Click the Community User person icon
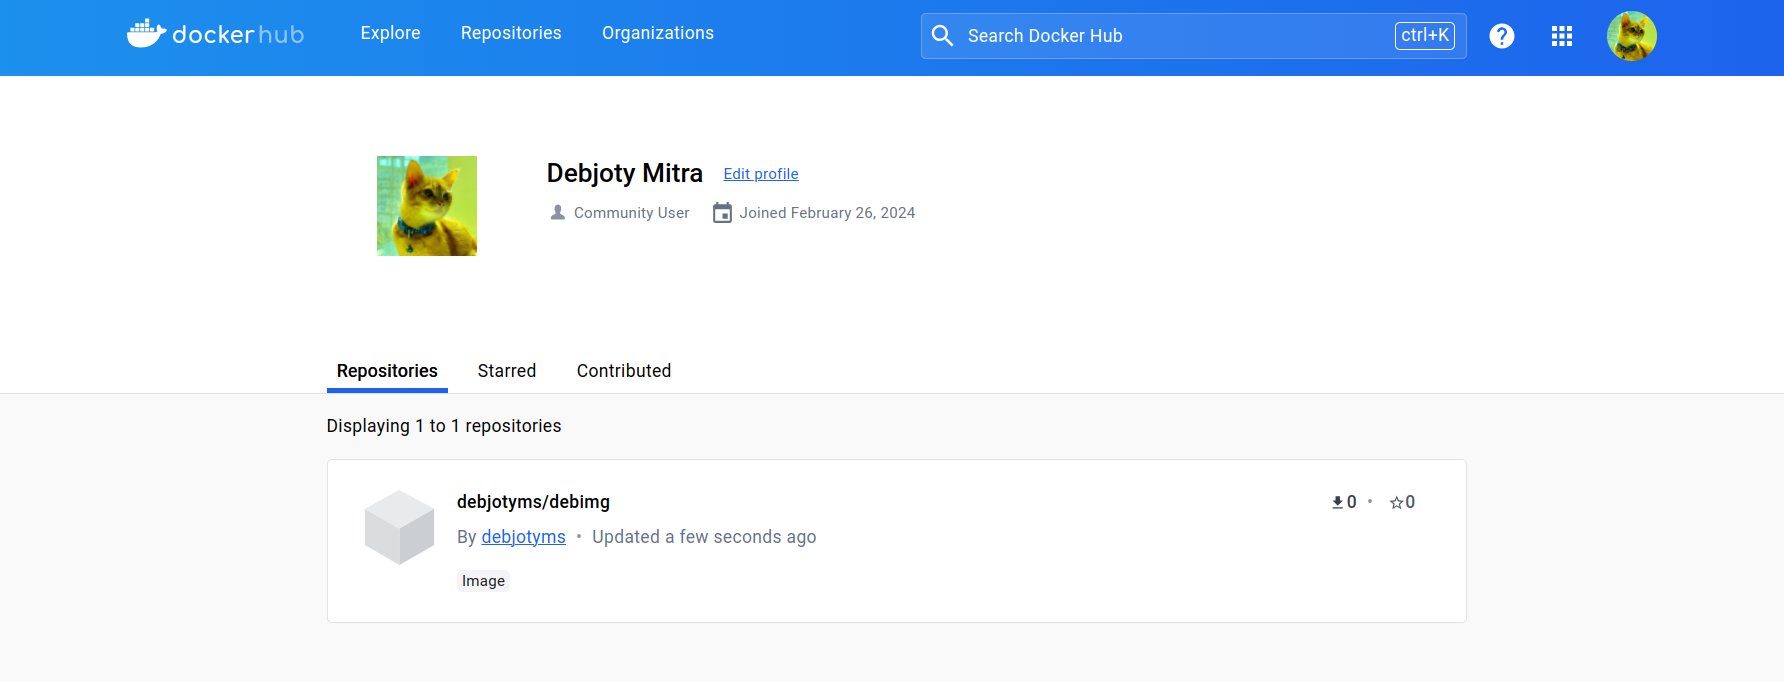The width and height of the screenshot is (1784, 682). (x=558, y=213)
